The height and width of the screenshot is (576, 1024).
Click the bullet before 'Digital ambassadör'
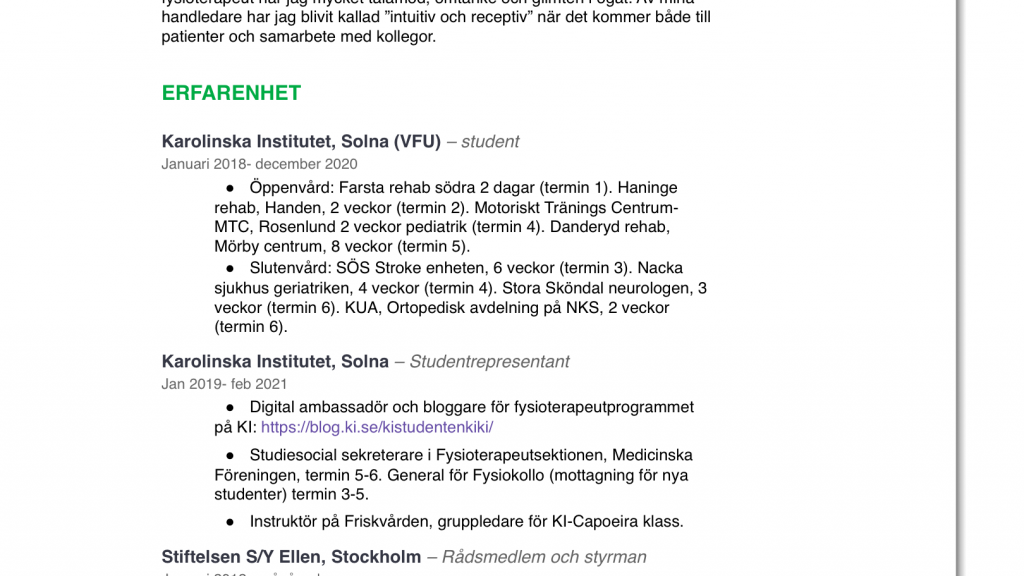[230, 408]
